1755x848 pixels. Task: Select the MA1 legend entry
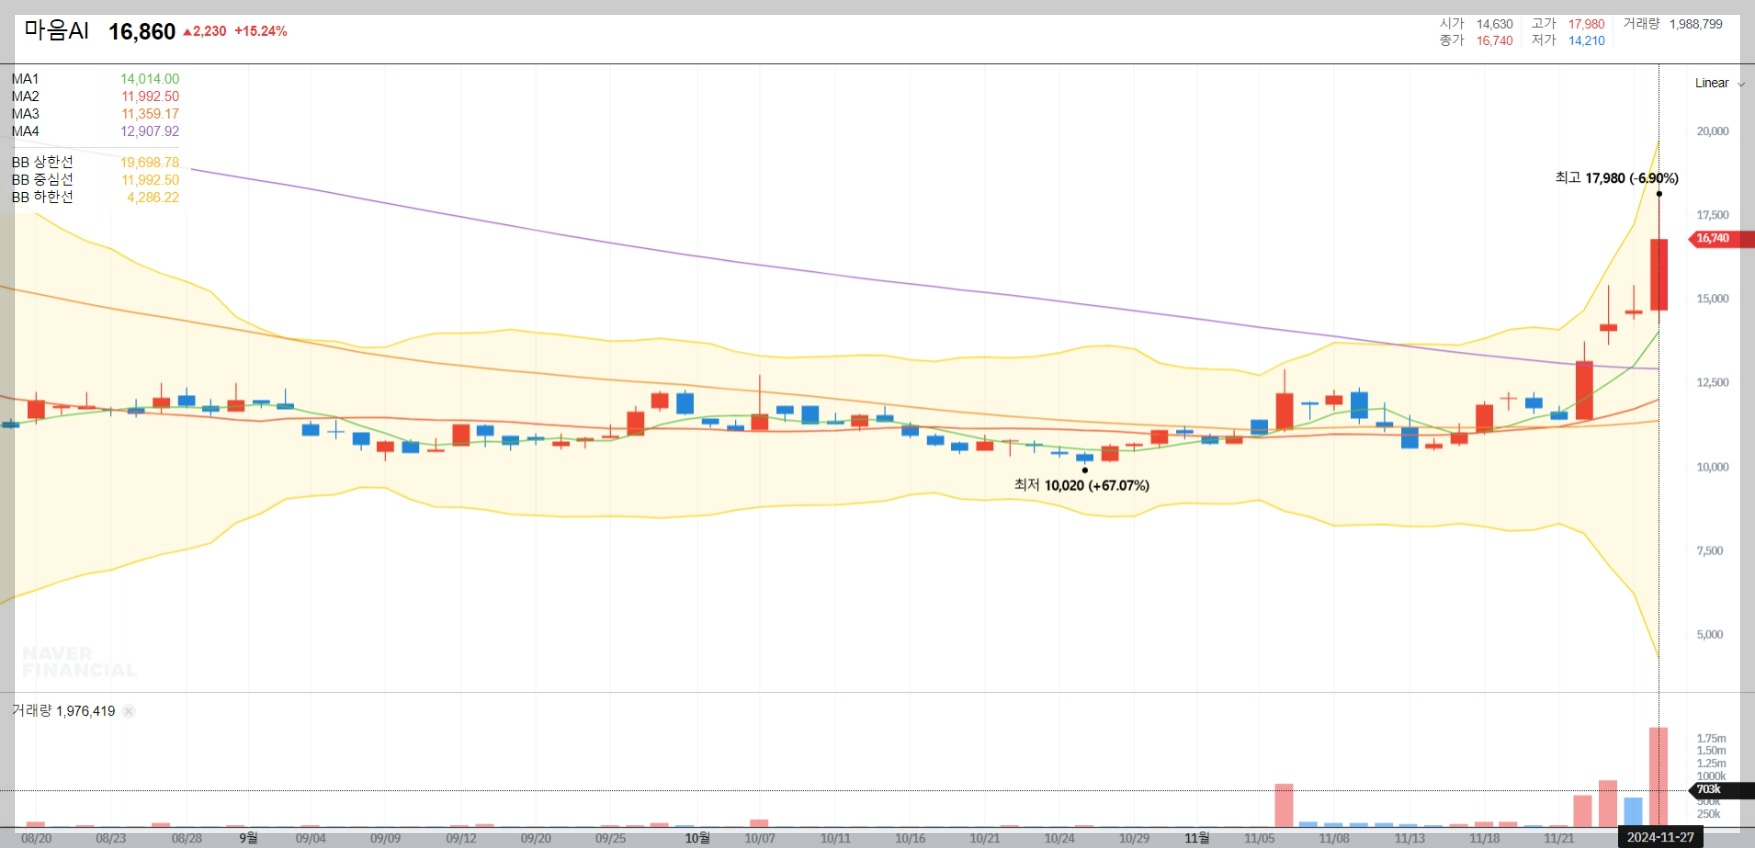click(x=25, y=79)
